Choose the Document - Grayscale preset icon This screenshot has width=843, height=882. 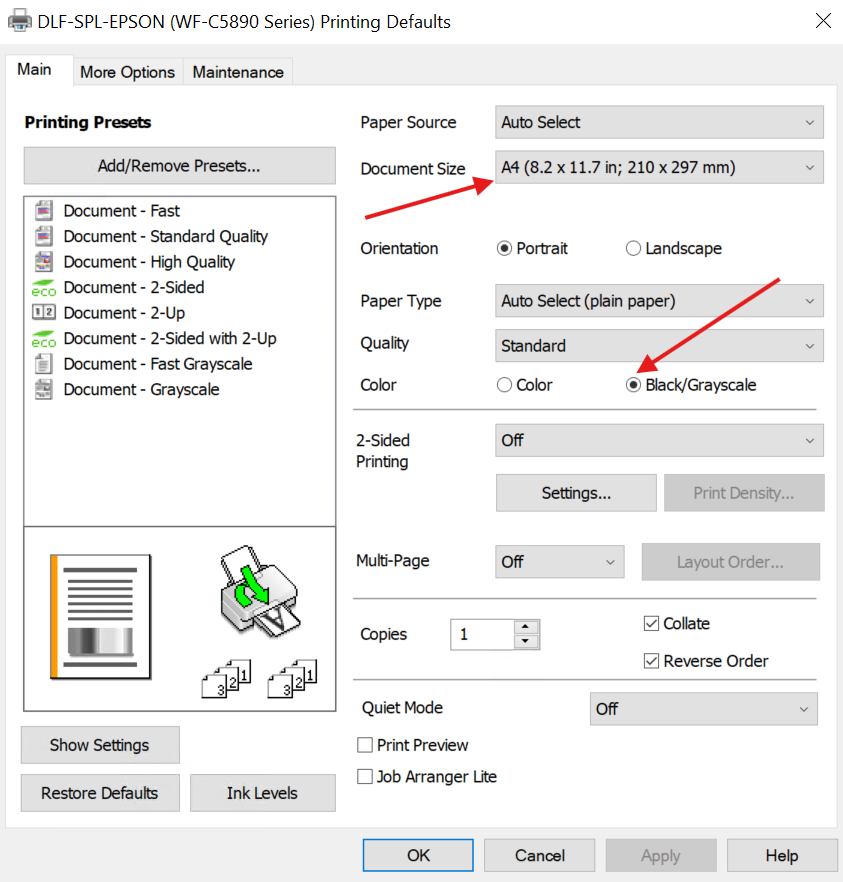[x=43, y=390]
